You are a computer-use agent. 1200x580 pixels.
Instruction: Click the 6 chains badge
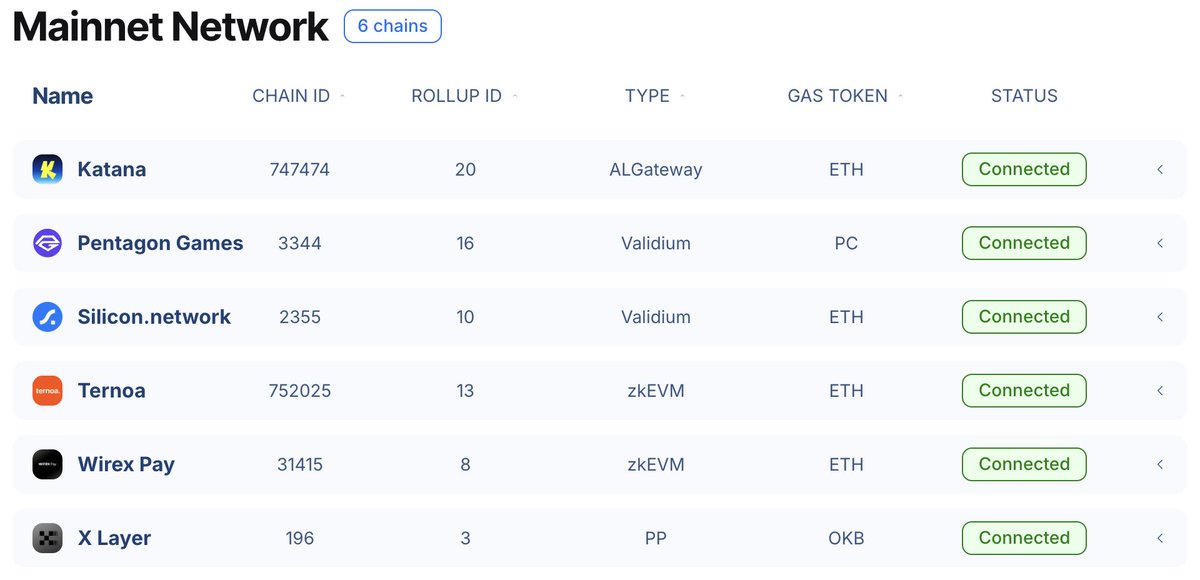point(392,26)
